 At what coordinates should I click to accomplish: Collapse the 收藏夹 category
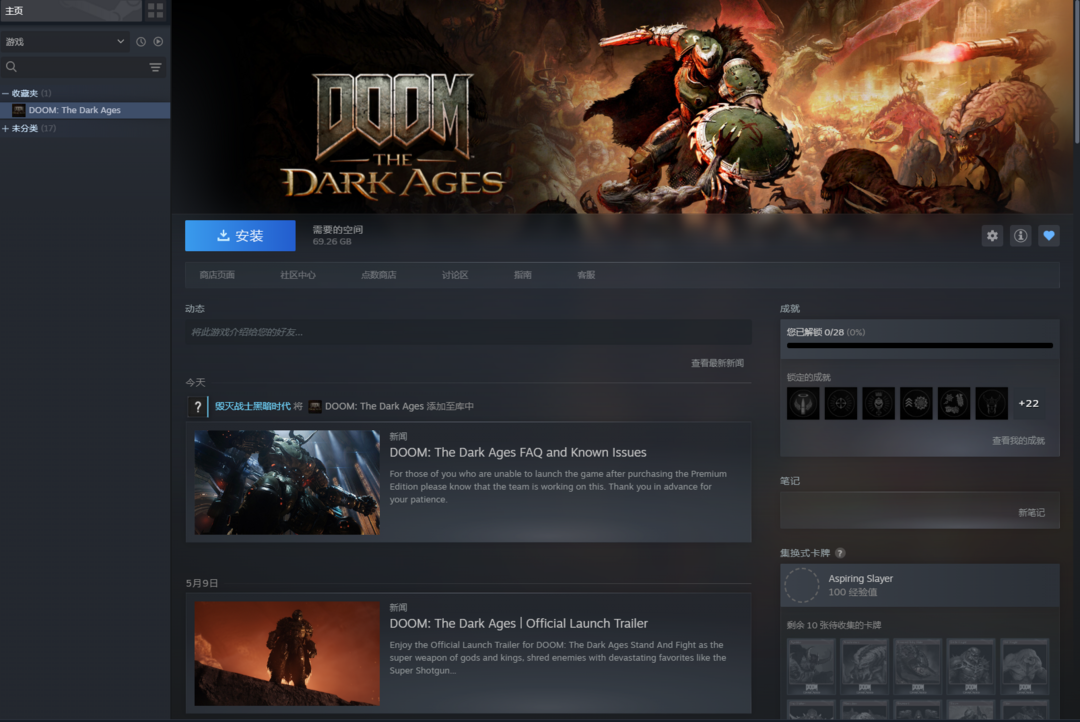(6, 93)
